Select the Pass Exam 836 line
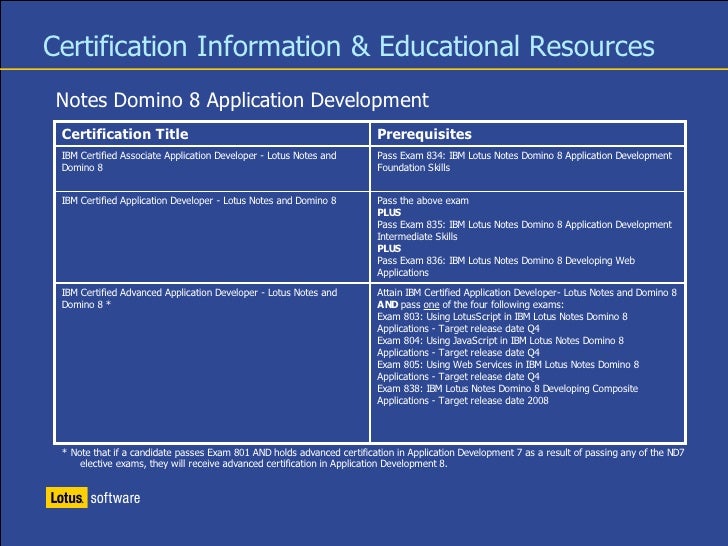The image size is (728, 546). [x=506, y=266]
